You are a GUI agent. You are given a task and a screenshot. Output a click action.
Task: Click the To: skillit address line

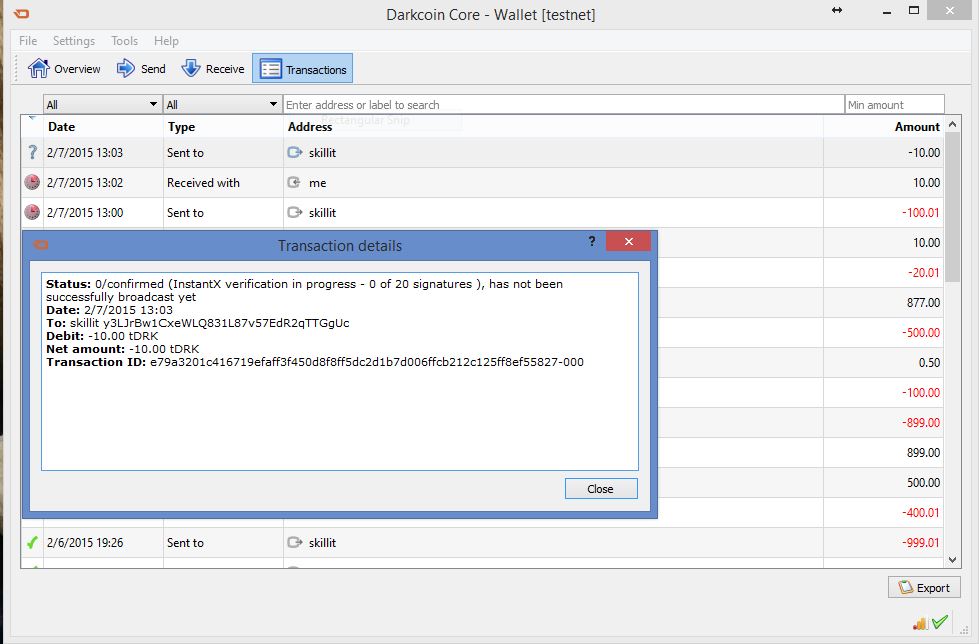(197, 323)
